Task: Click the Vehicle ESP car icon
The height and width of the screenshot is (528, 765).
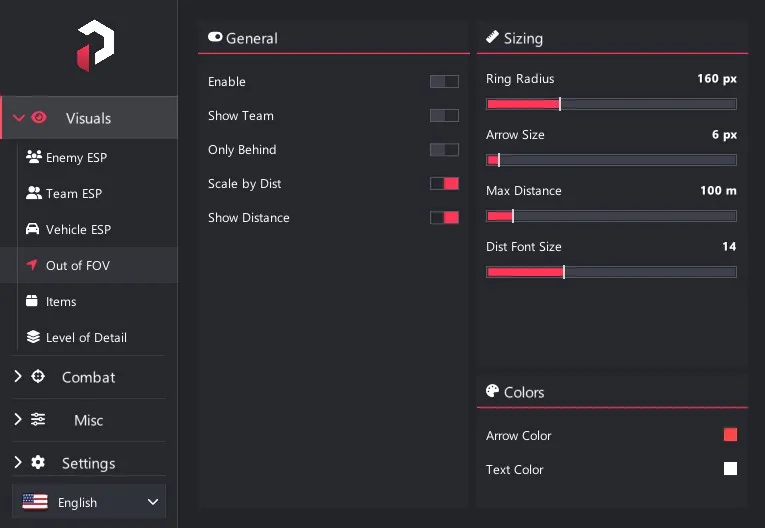Action: coord(32,229)
